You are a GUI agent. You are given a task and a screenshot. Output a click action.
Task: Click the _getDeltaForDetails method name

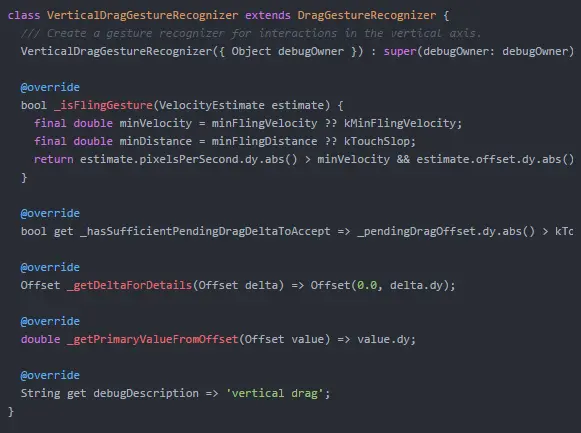[129, 285]
